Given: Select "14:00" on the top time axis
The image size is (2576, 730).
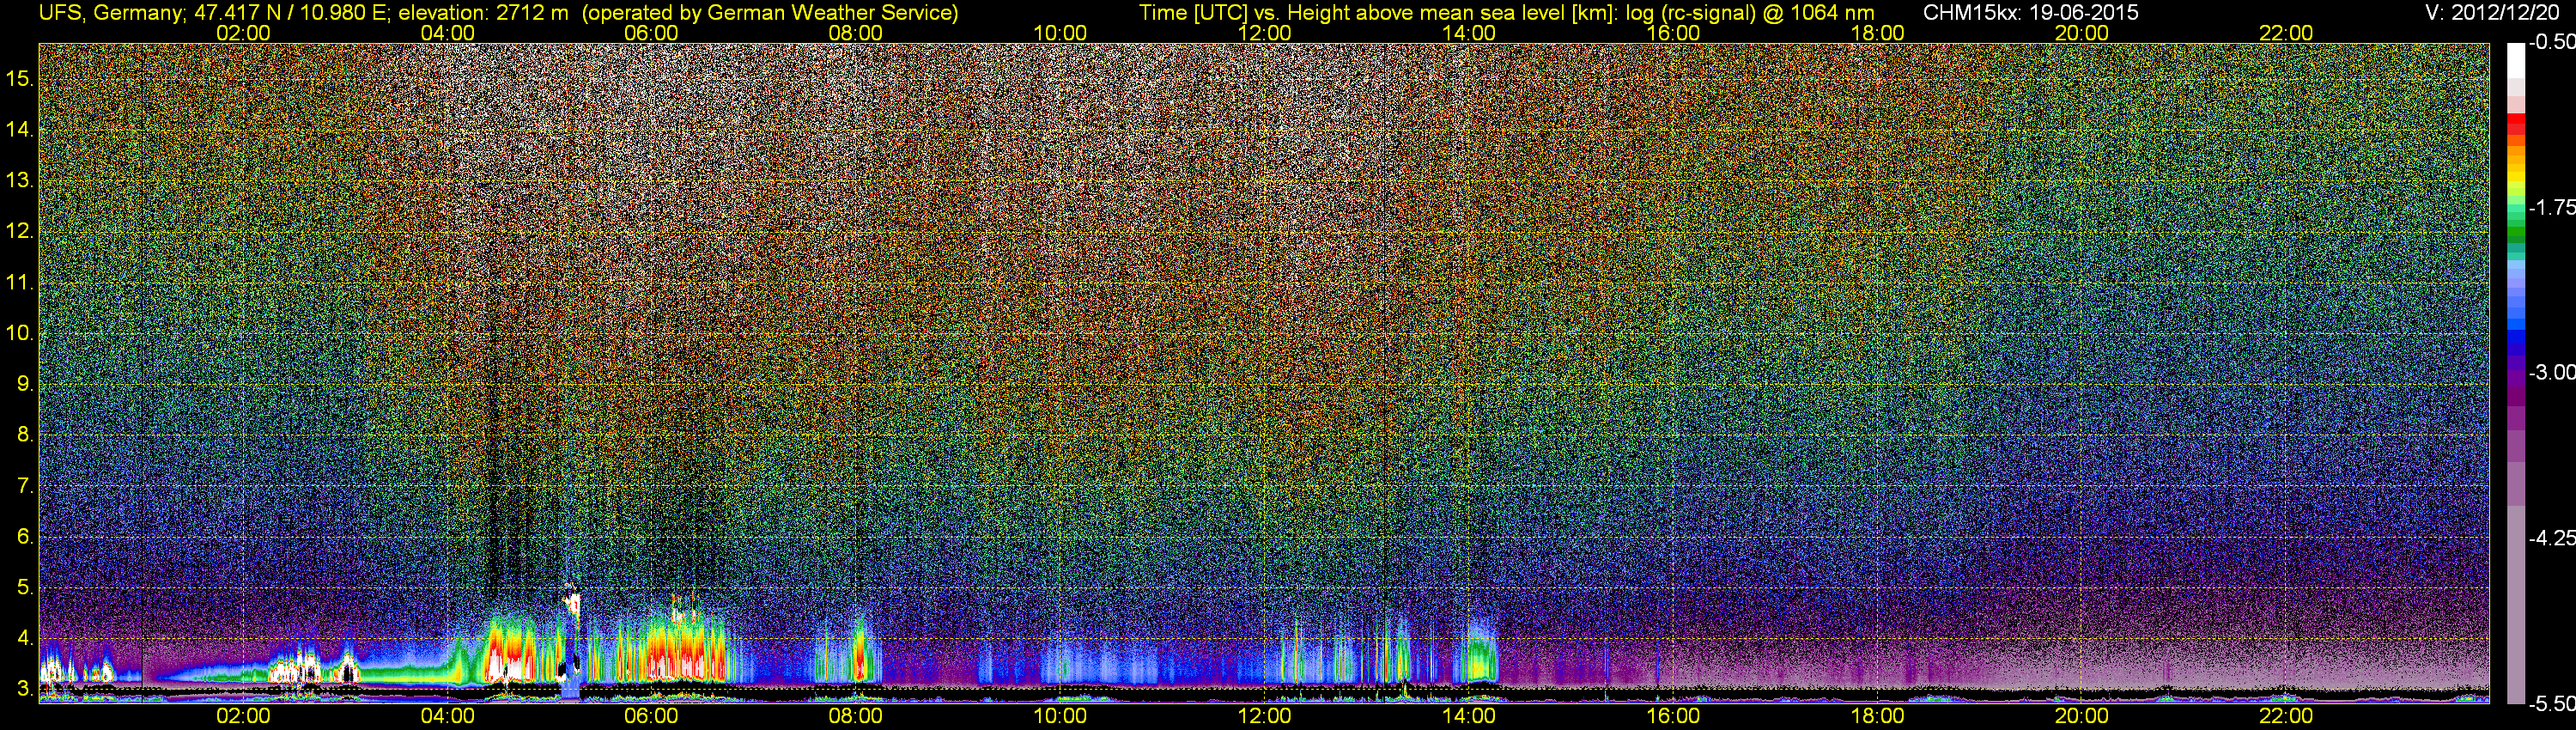Looking at the screenshot, I should pos(1469,33).
